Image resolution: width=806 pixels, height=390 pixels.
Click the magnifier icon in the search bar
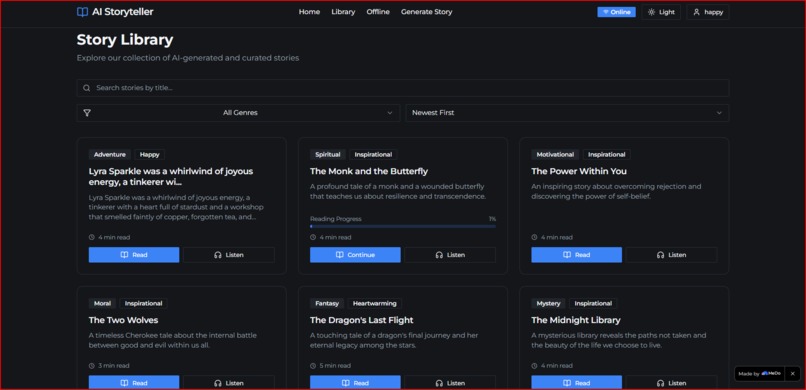click(87, 88)
